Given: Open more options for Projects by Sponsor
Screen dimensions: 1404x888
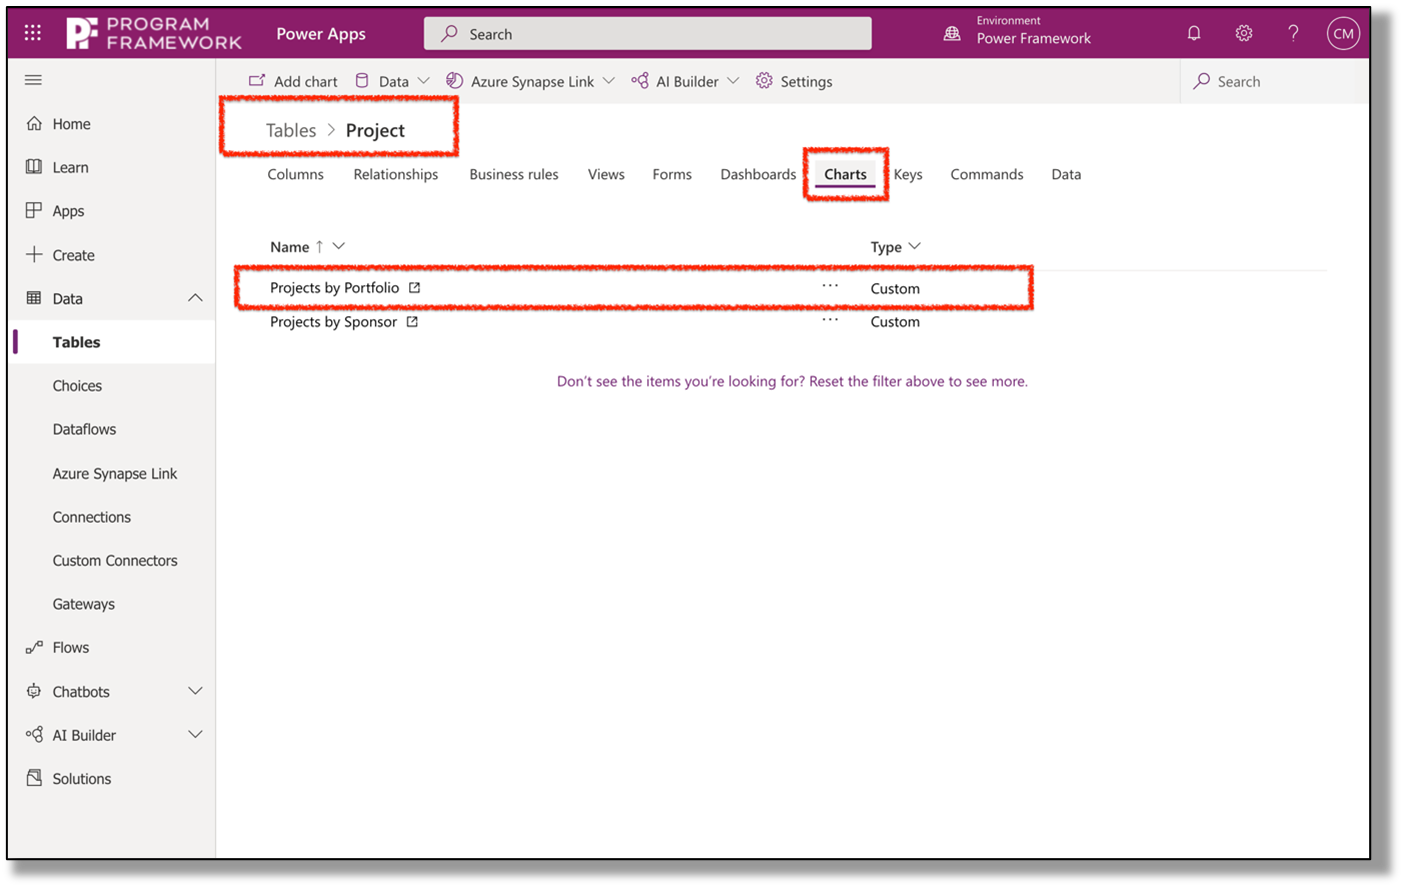Looking at the screenshot, I should pos(830,320).
